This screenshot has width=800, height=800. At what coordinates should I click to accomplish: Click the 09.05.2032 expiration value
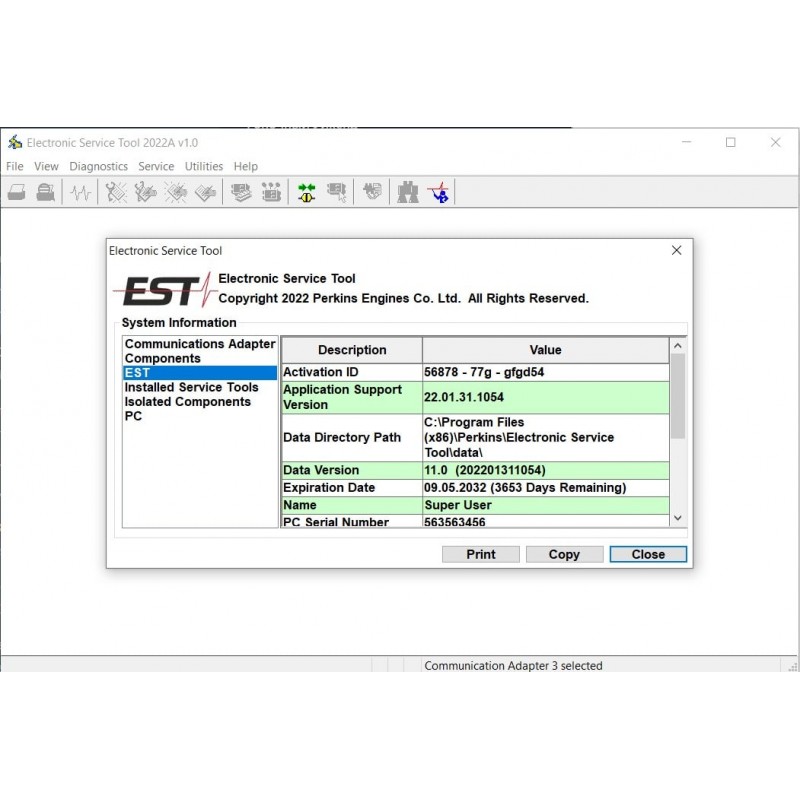click(x=545, y=487)
